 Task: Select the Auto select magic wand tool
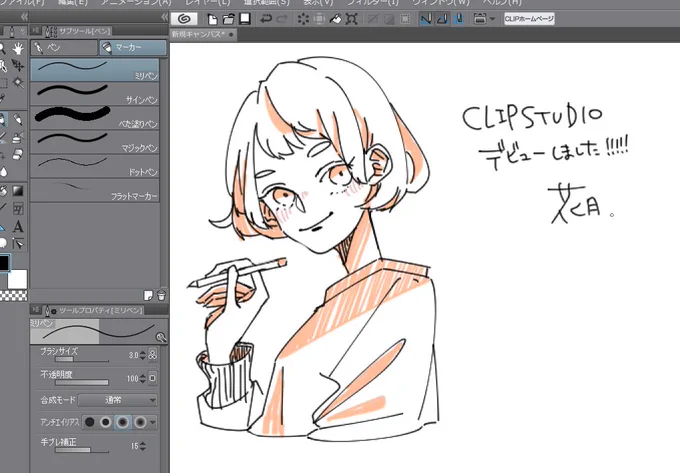click(x=18, y=82)
